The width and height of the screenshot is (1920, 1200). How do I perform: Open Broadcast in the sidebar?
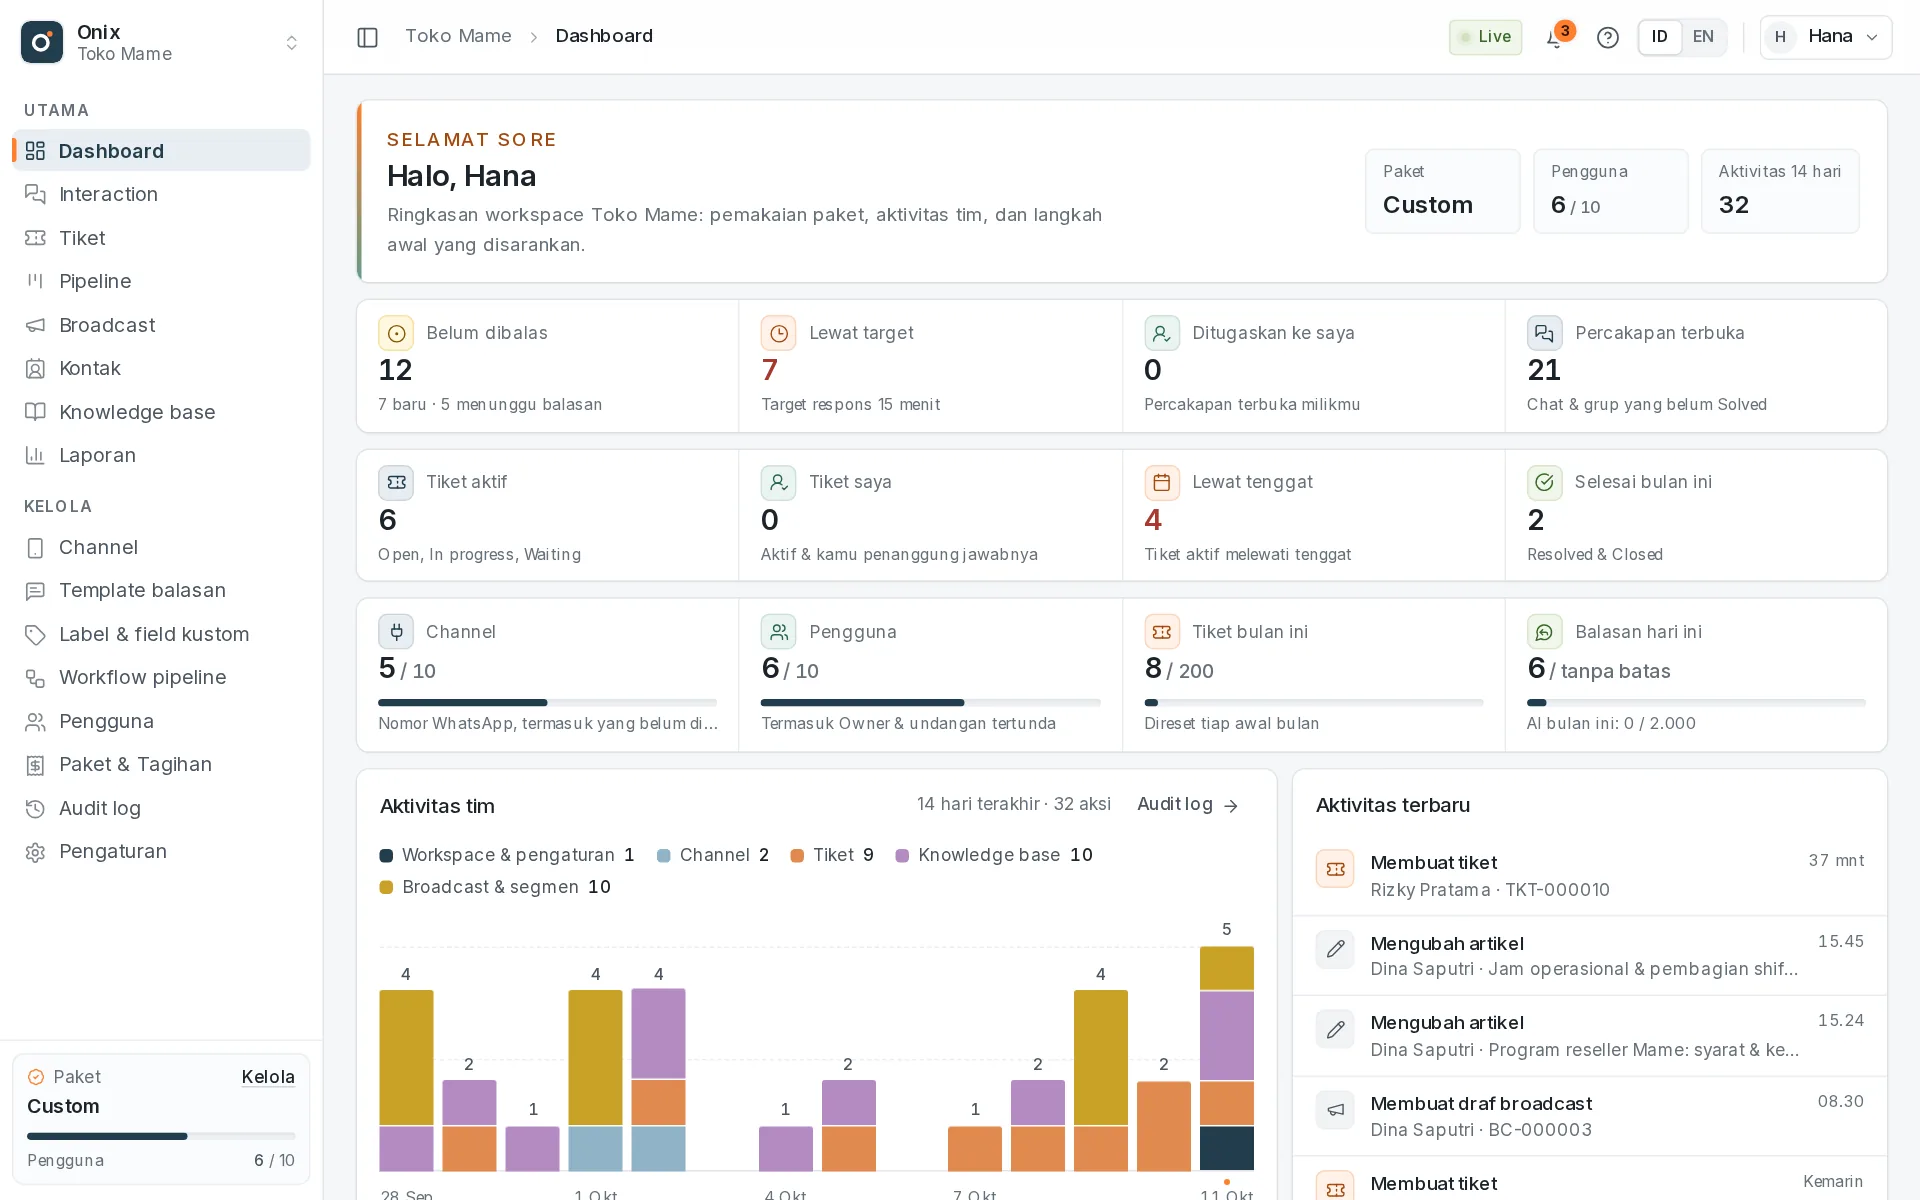pos(161,325)
